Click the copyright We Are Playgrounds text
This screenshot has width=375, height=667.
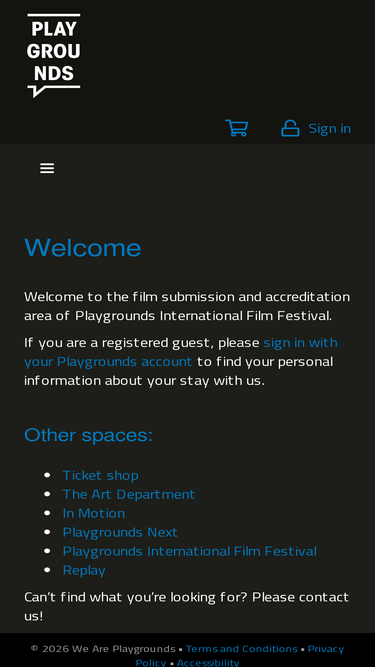(x=103, y=649)
